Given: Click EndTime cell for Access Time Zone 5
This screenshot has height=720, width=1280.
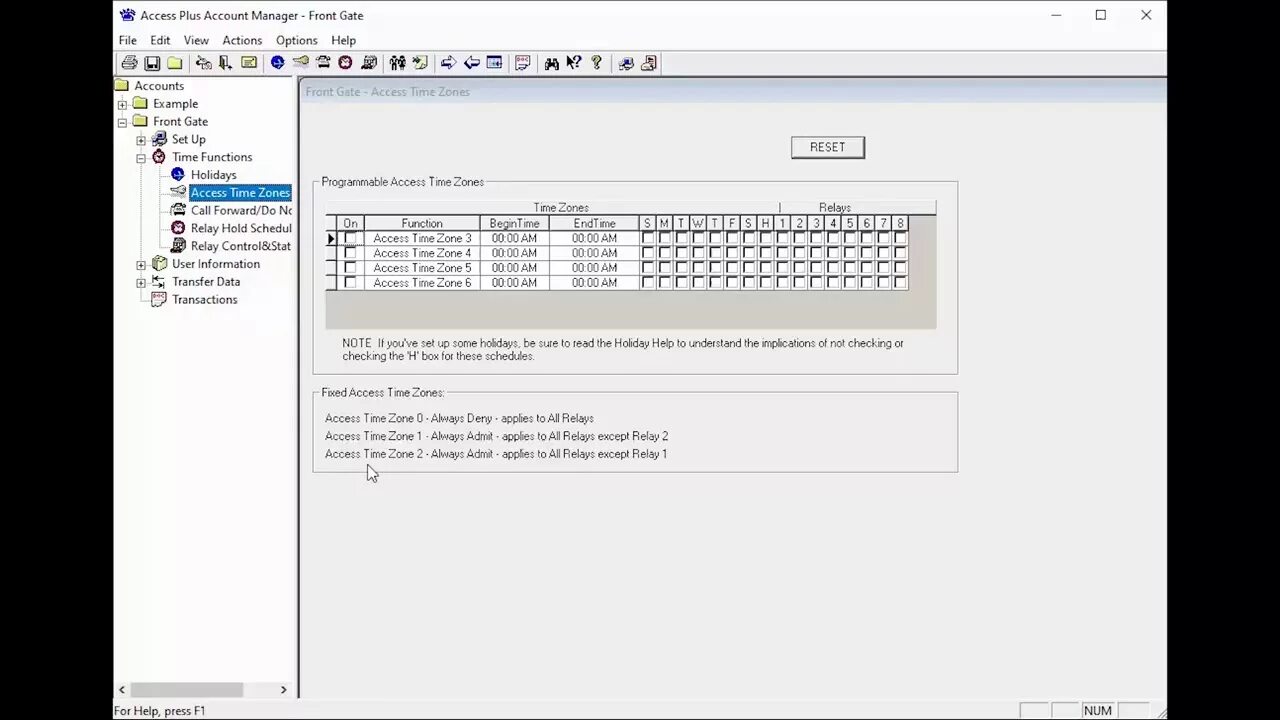Looking at the screenshot, I should (x=594, y=268).
